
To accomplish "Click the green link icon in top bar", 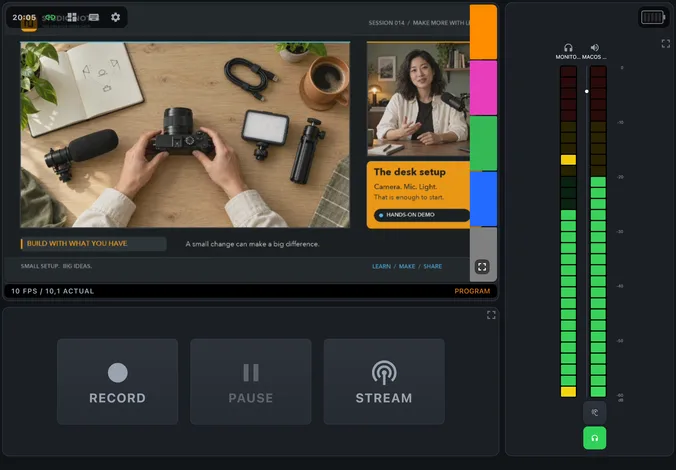I will [50, 17].
